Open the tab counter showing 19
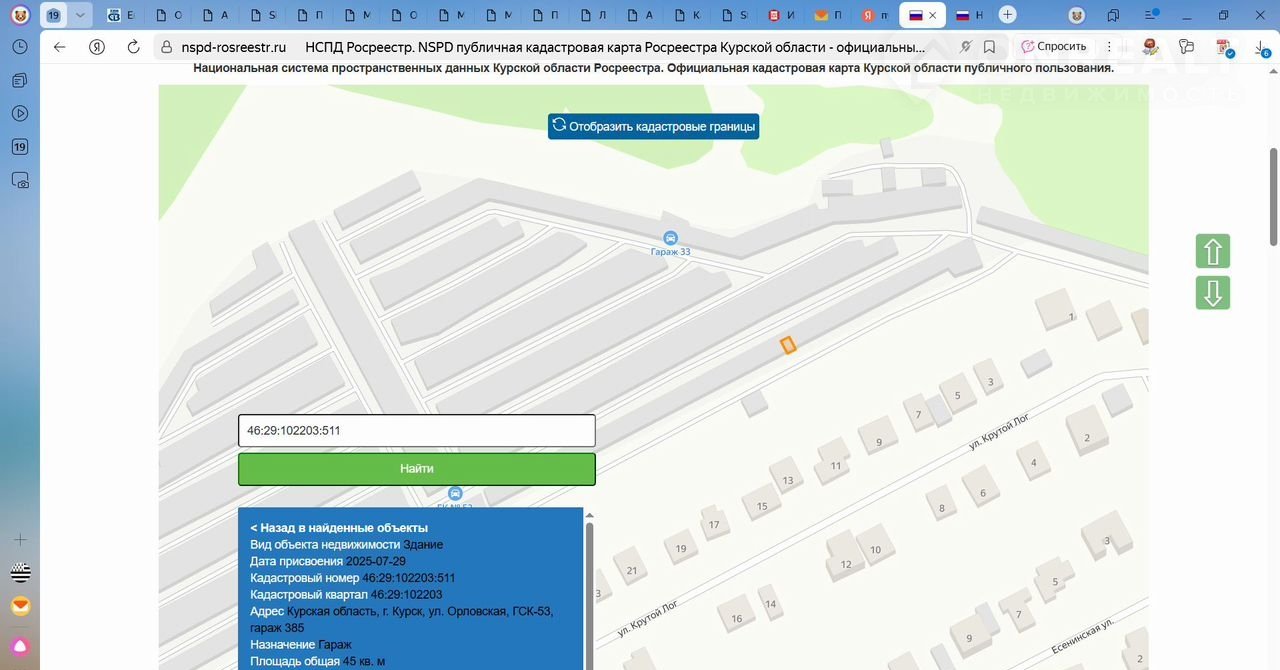This screenshot has height=670, width=1280. (53, 15)
